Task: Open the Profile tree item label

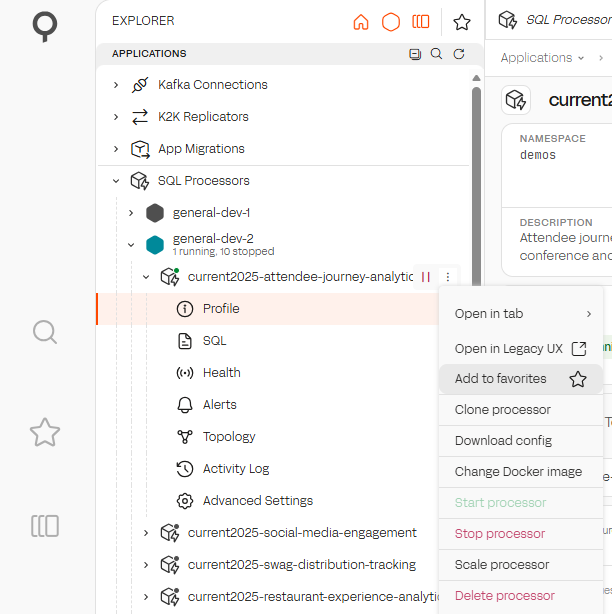Action: [x=221, y=309]
